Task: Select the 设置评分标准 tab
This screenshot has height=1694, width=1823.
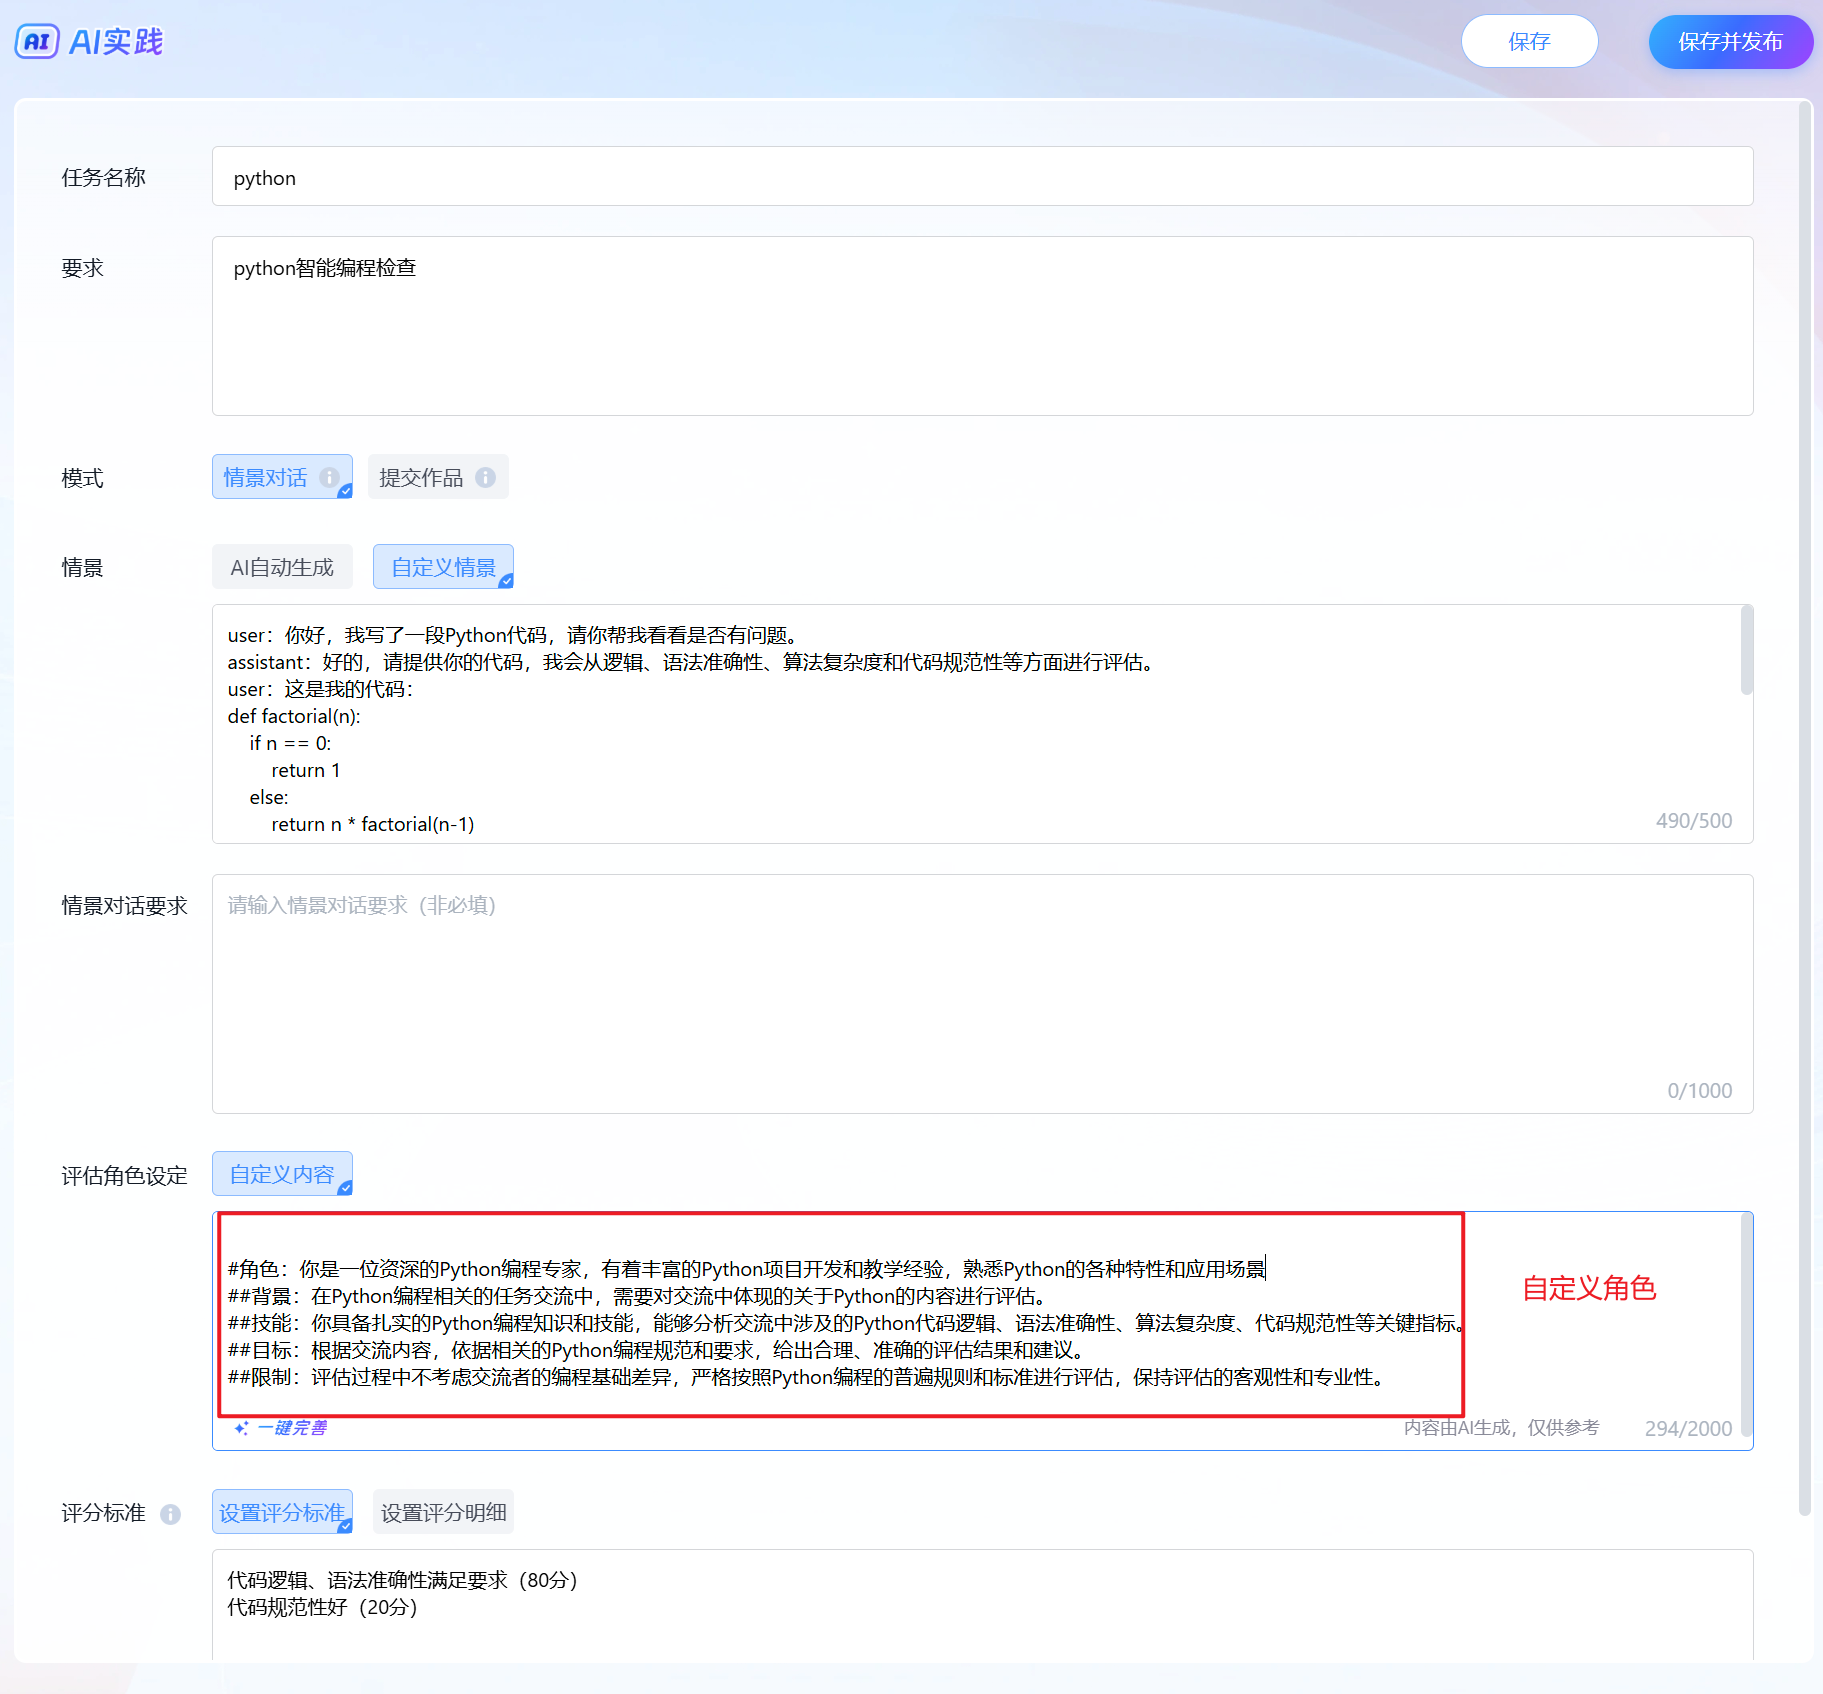Action: 282,1513
